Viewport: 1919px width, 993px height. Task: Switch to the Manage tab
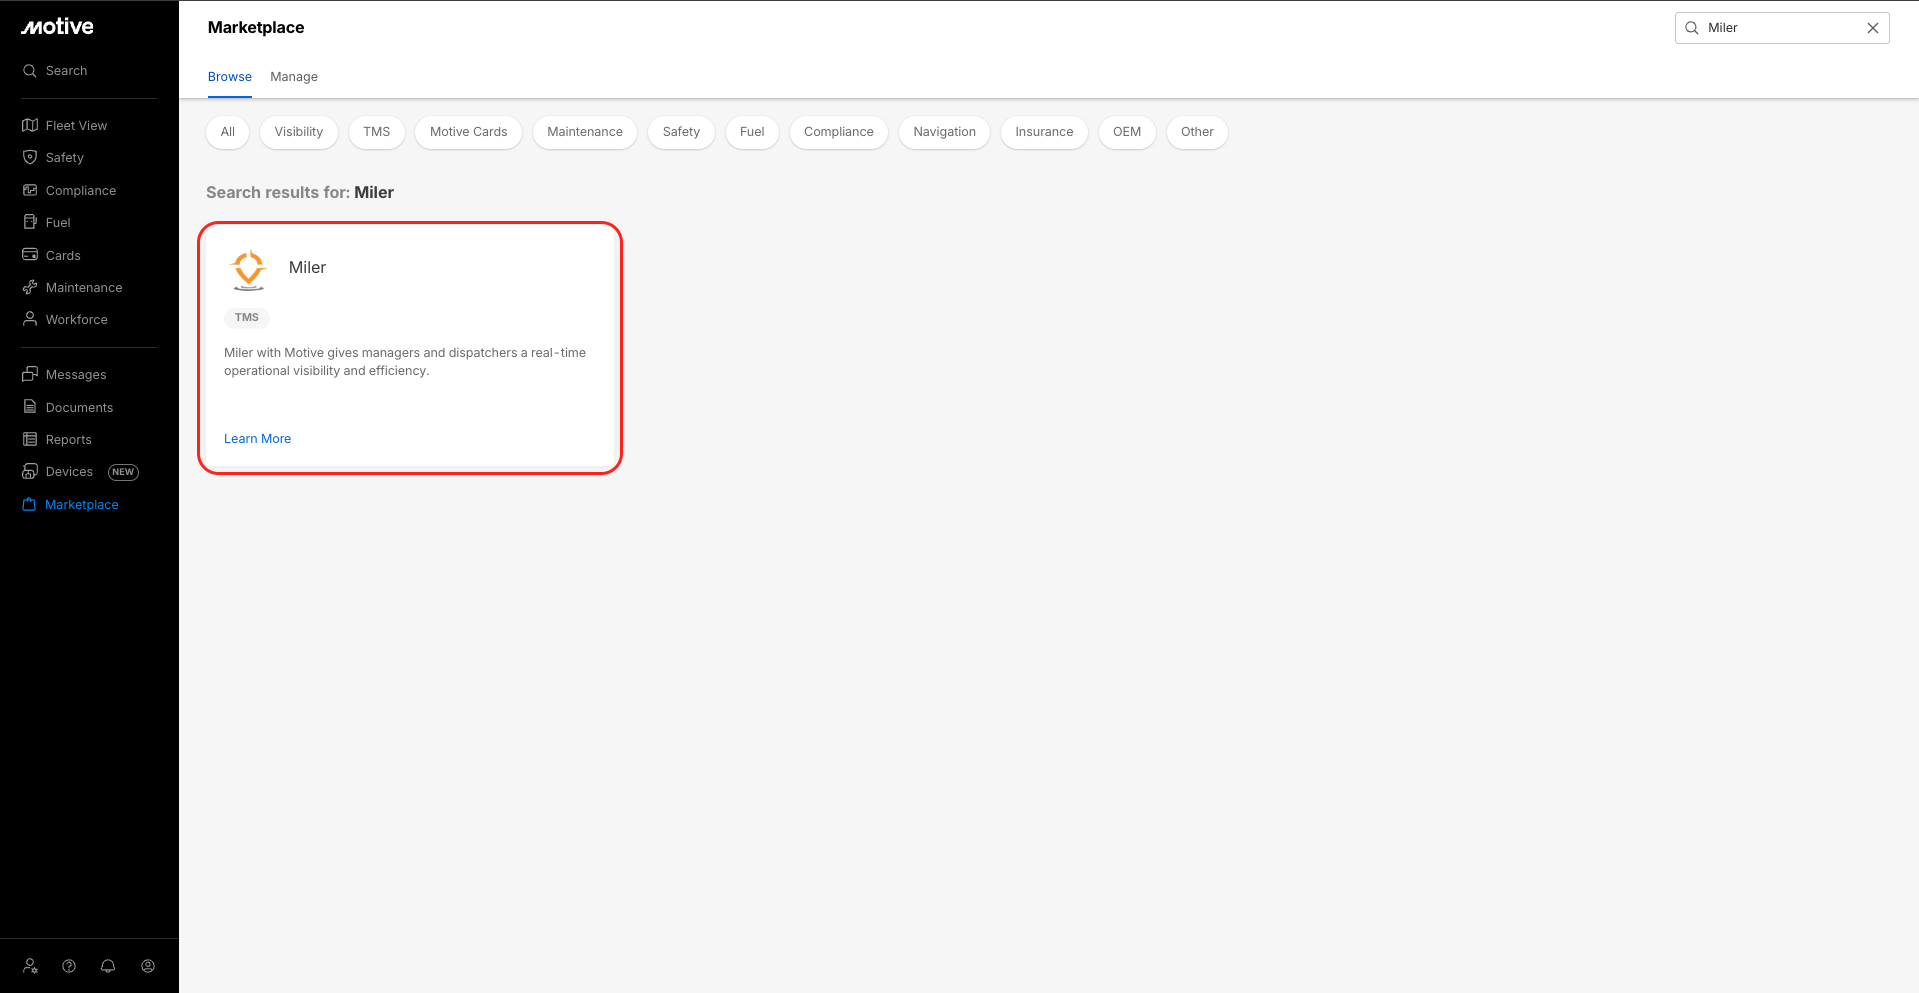294,77
